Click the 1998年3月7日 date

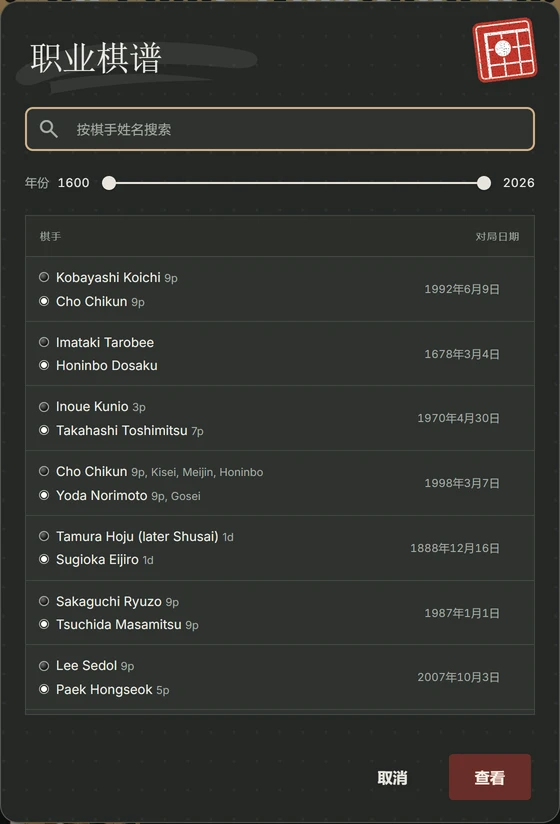click(462, 483)
